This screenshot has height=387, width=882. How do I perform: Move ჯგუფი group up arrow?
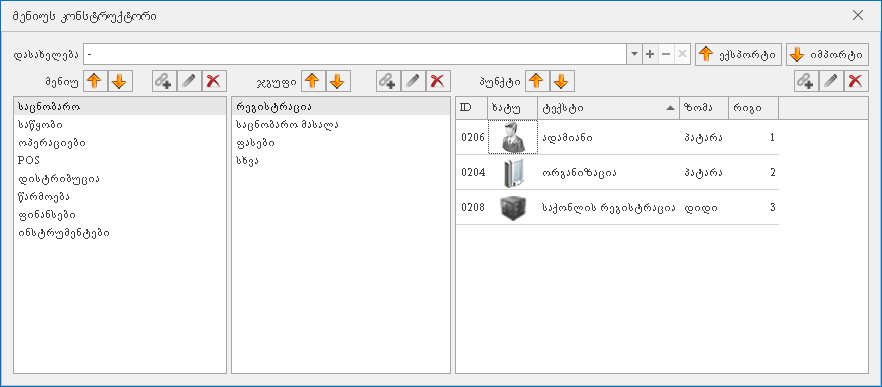click(313, 82)
